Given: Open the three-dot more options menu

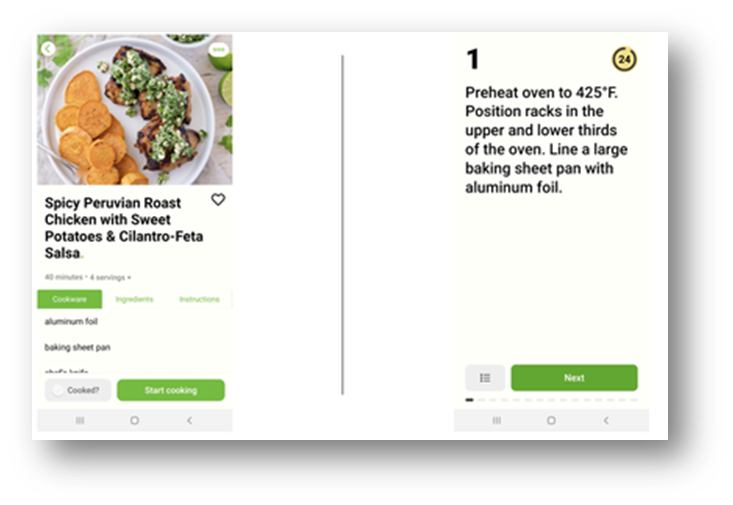Looking at the screenshot, I should point(218,50).
